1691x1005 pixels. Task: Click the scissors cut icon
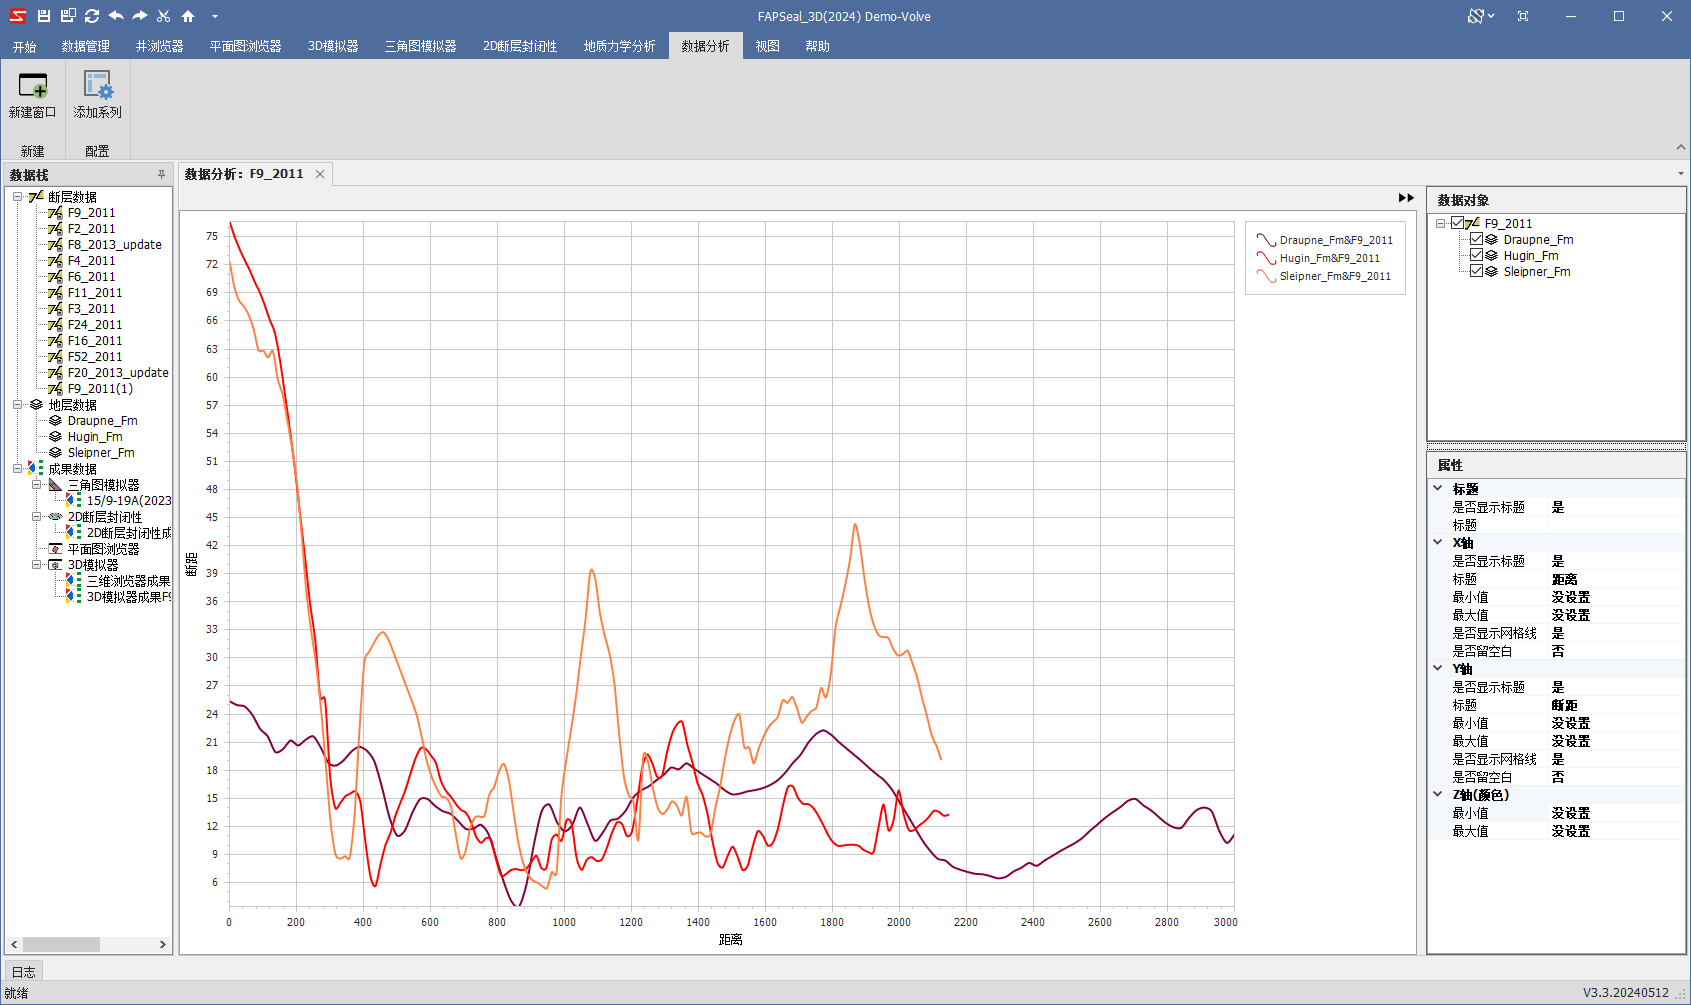click(x=164, y=16)
